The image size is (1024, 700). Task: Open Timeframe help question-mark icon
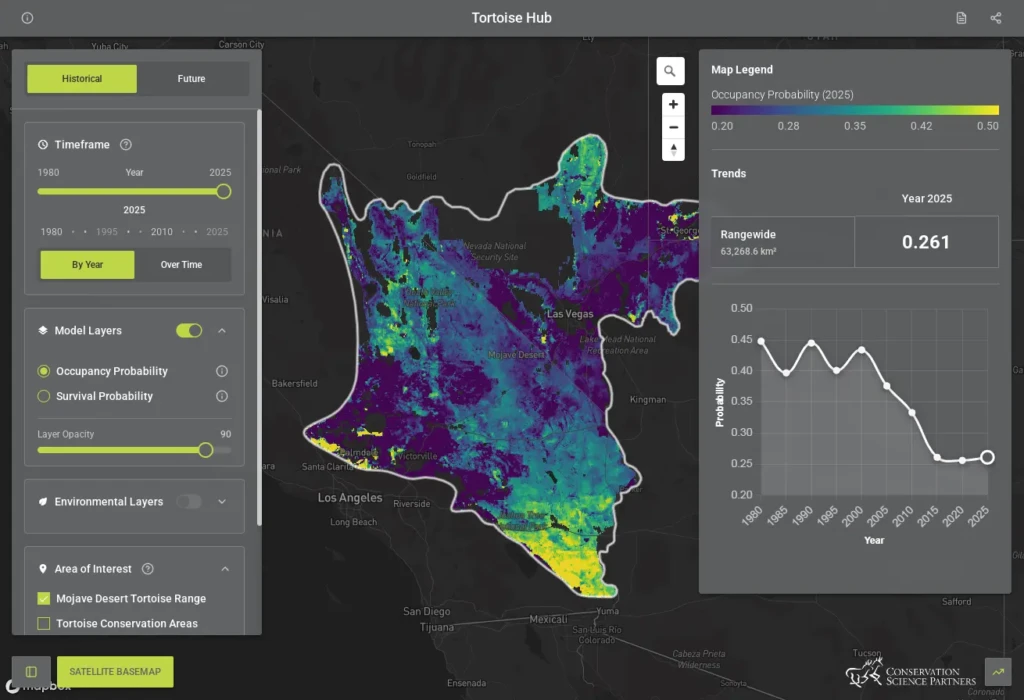[126, 145]
